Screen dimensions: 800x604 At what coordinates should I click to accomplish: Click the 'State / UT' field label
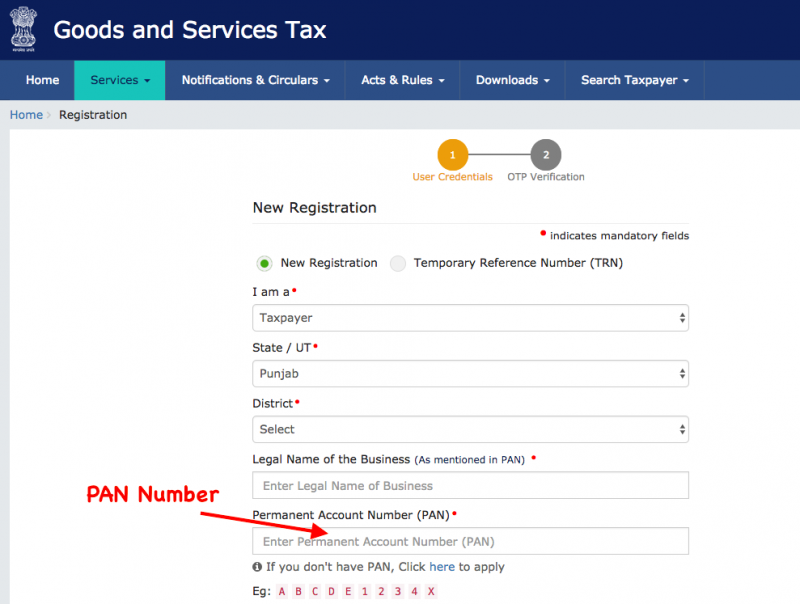point(282,347)
